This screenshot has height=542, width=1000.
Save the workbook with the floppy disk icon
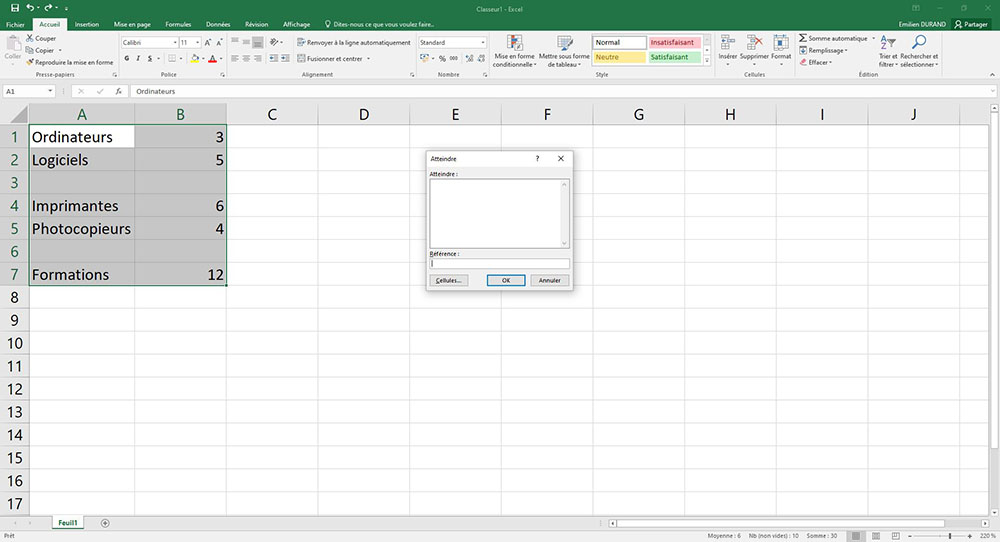14,7
